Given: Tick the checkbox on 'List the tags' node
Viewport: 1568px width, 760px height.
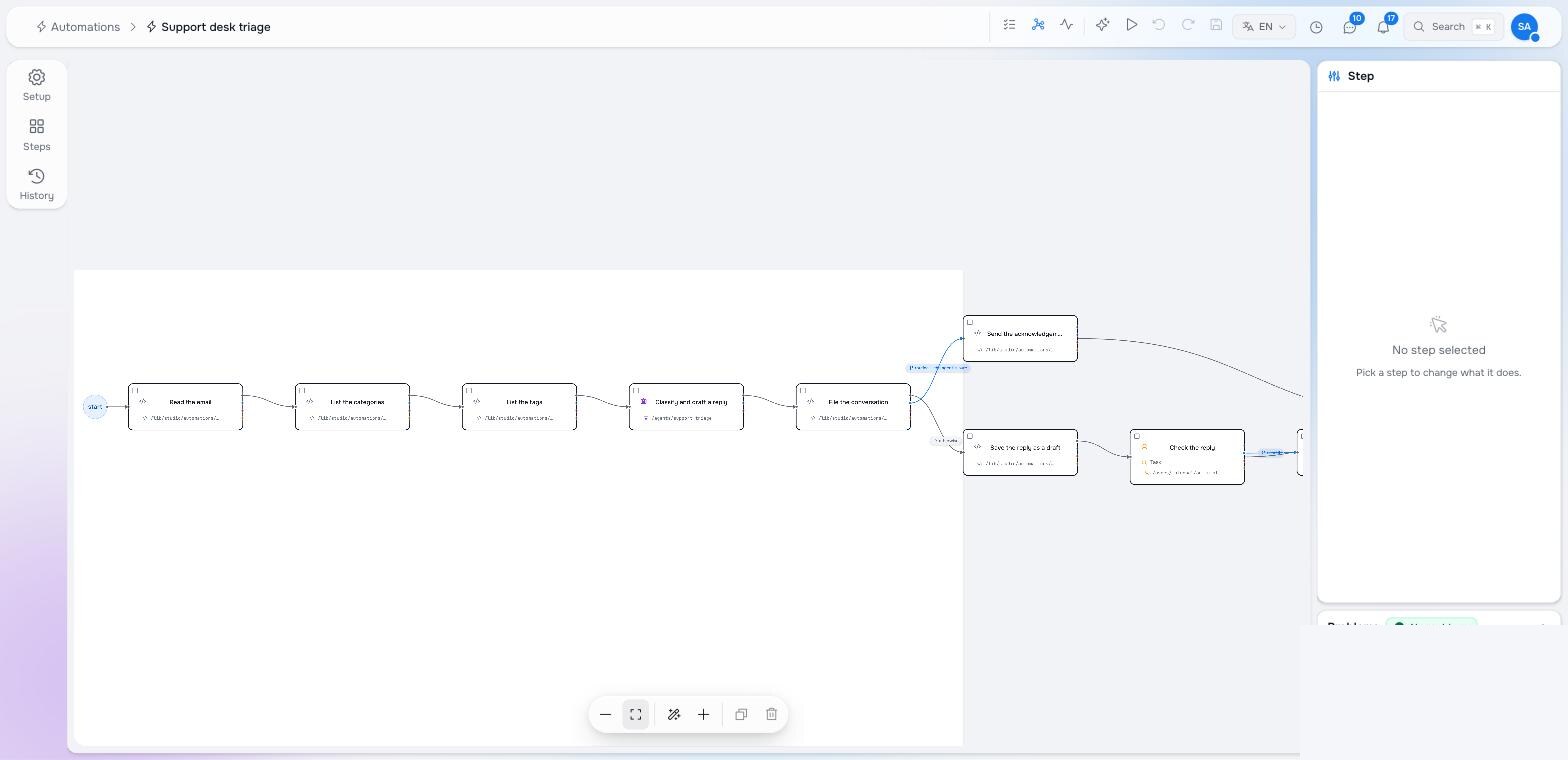Looking at the screenshot, I should click(469, 390).
